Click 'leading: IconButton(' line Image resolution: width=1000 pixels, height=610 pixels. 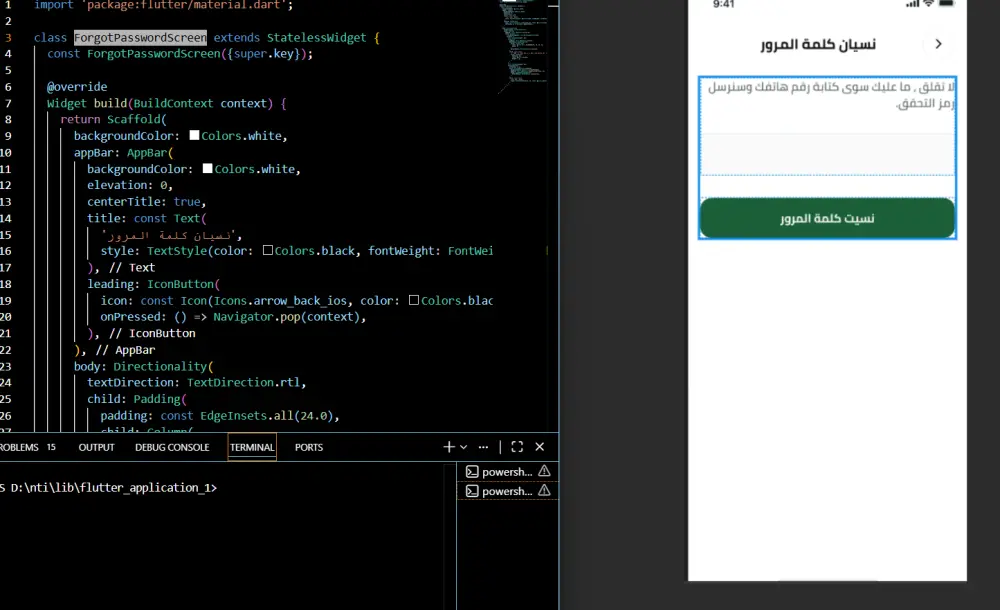click(154, 284)
